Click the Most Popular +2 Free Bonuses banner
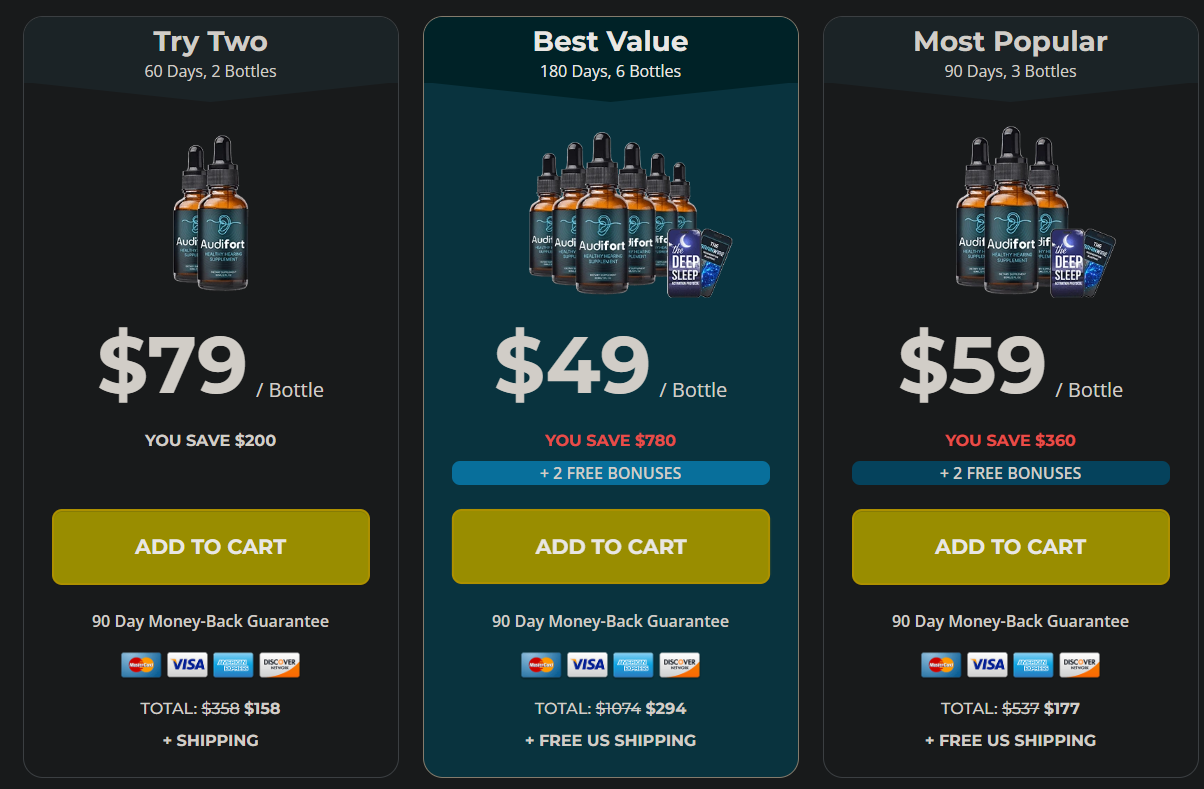The image size is (1204, 789). [x=1011, y=473]
